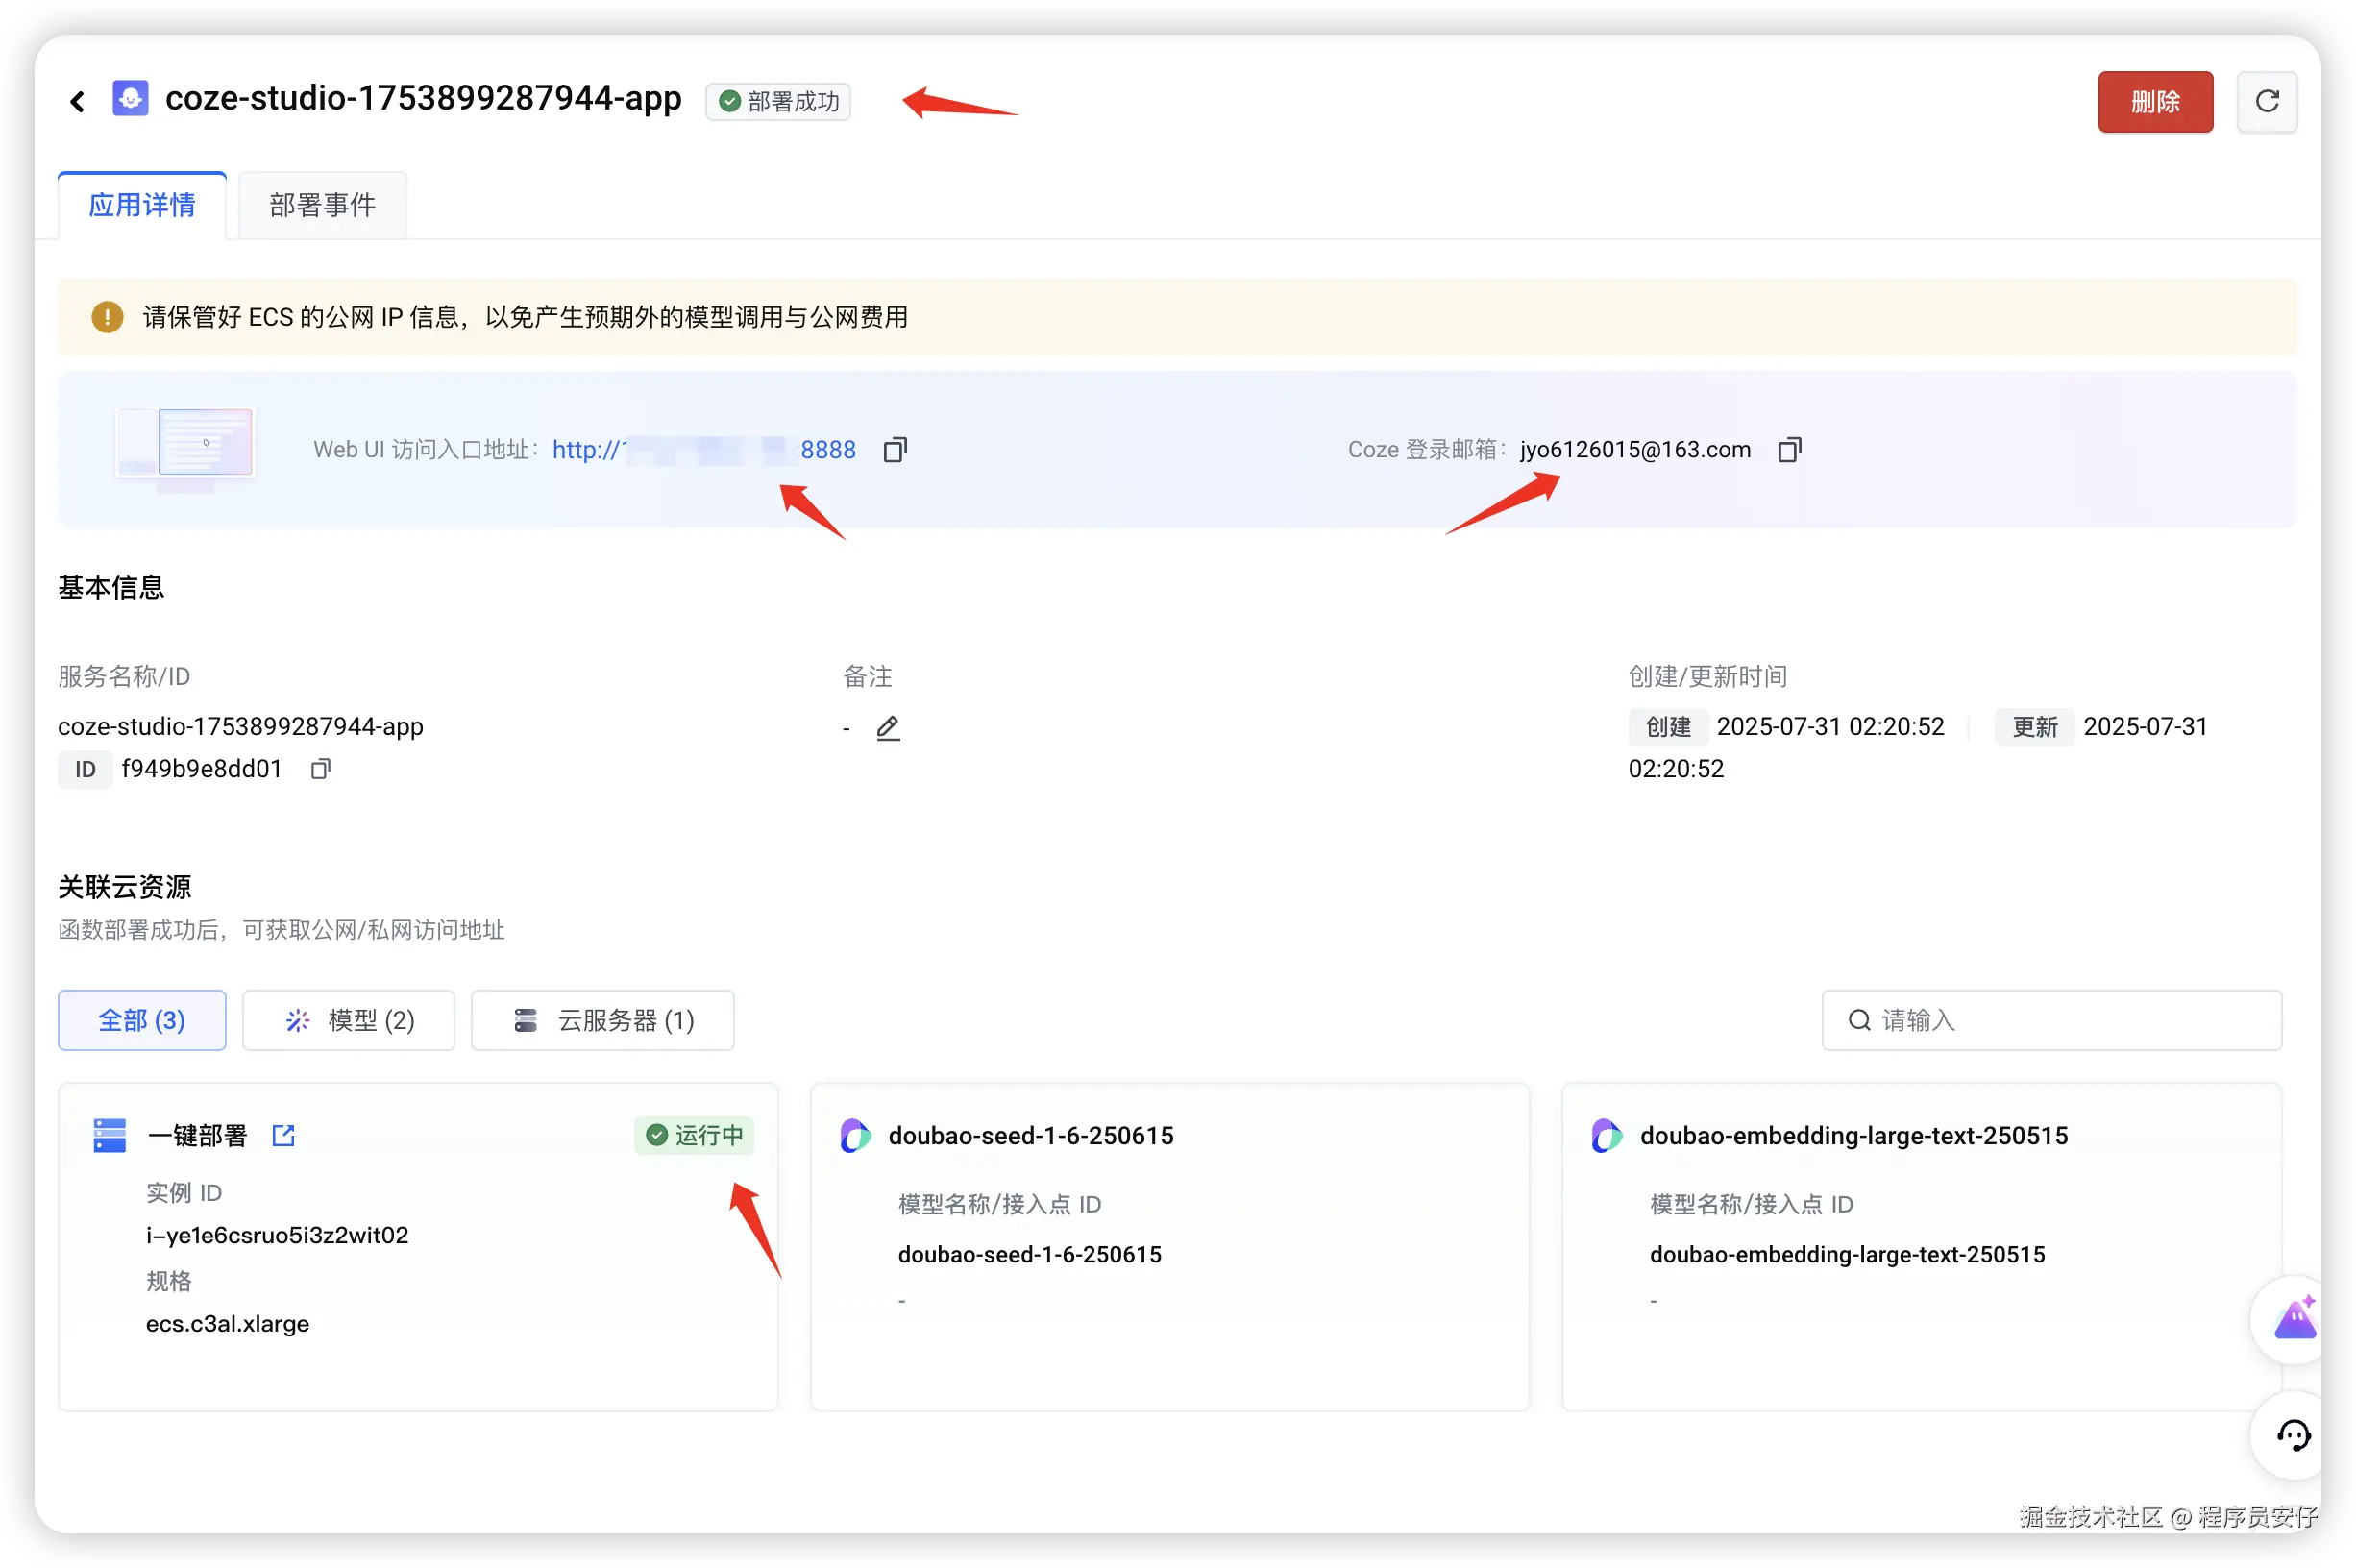The width and height of the screenshot is (2356, 1568).
Task: Copy the Coze login email
Action: (1789, 450)
